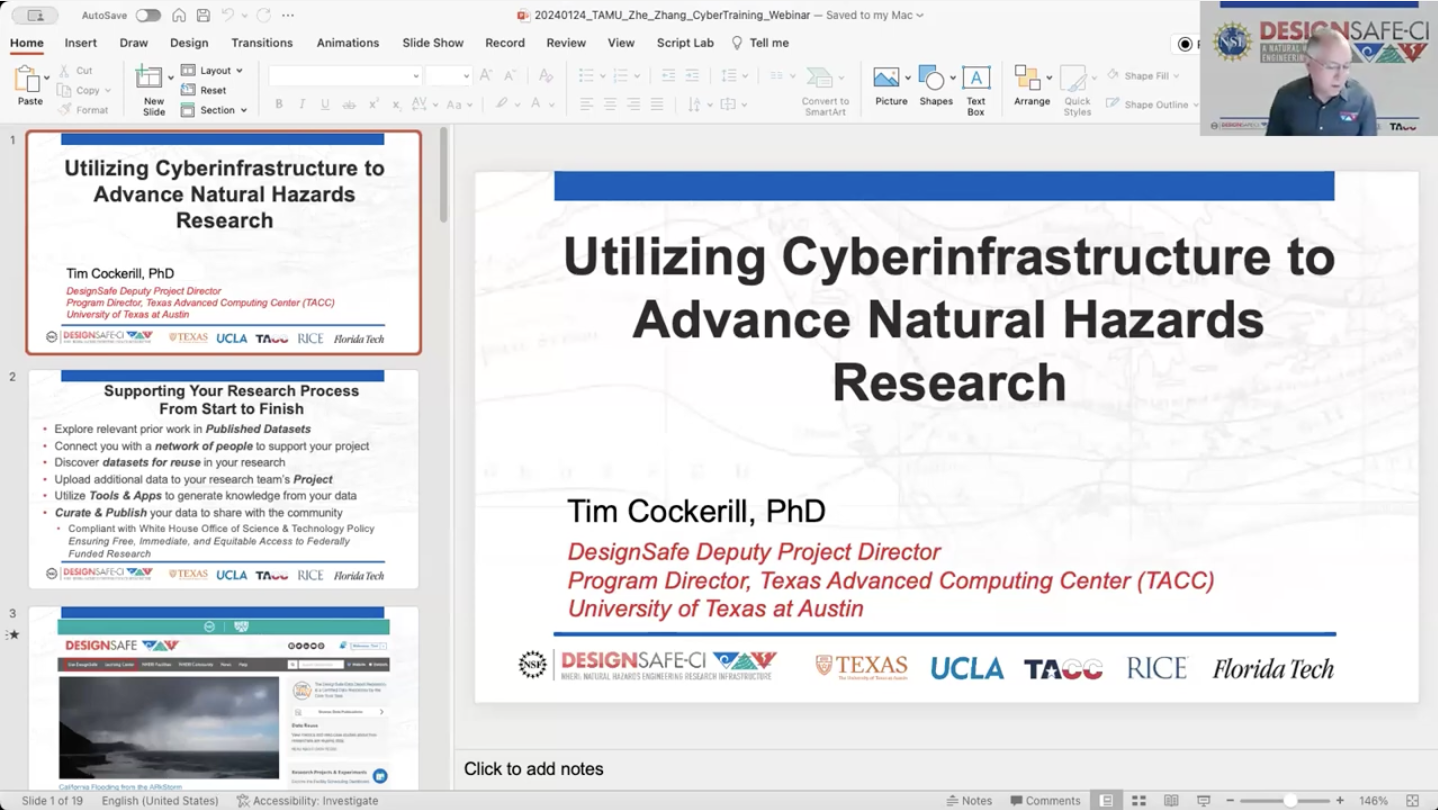Toggle Bold formatting
The height and width of the screenshot is (810, 1438).
(x=279, y=104)
